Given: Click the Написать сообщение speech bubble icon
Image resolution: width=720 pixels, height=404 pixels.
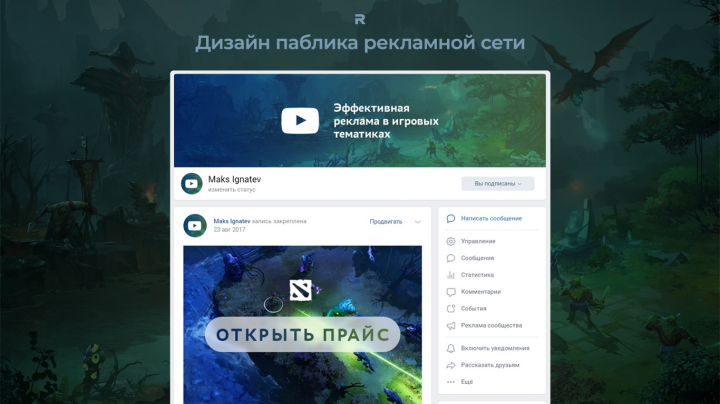Looking at the screenshot, I should click(451, 219).
